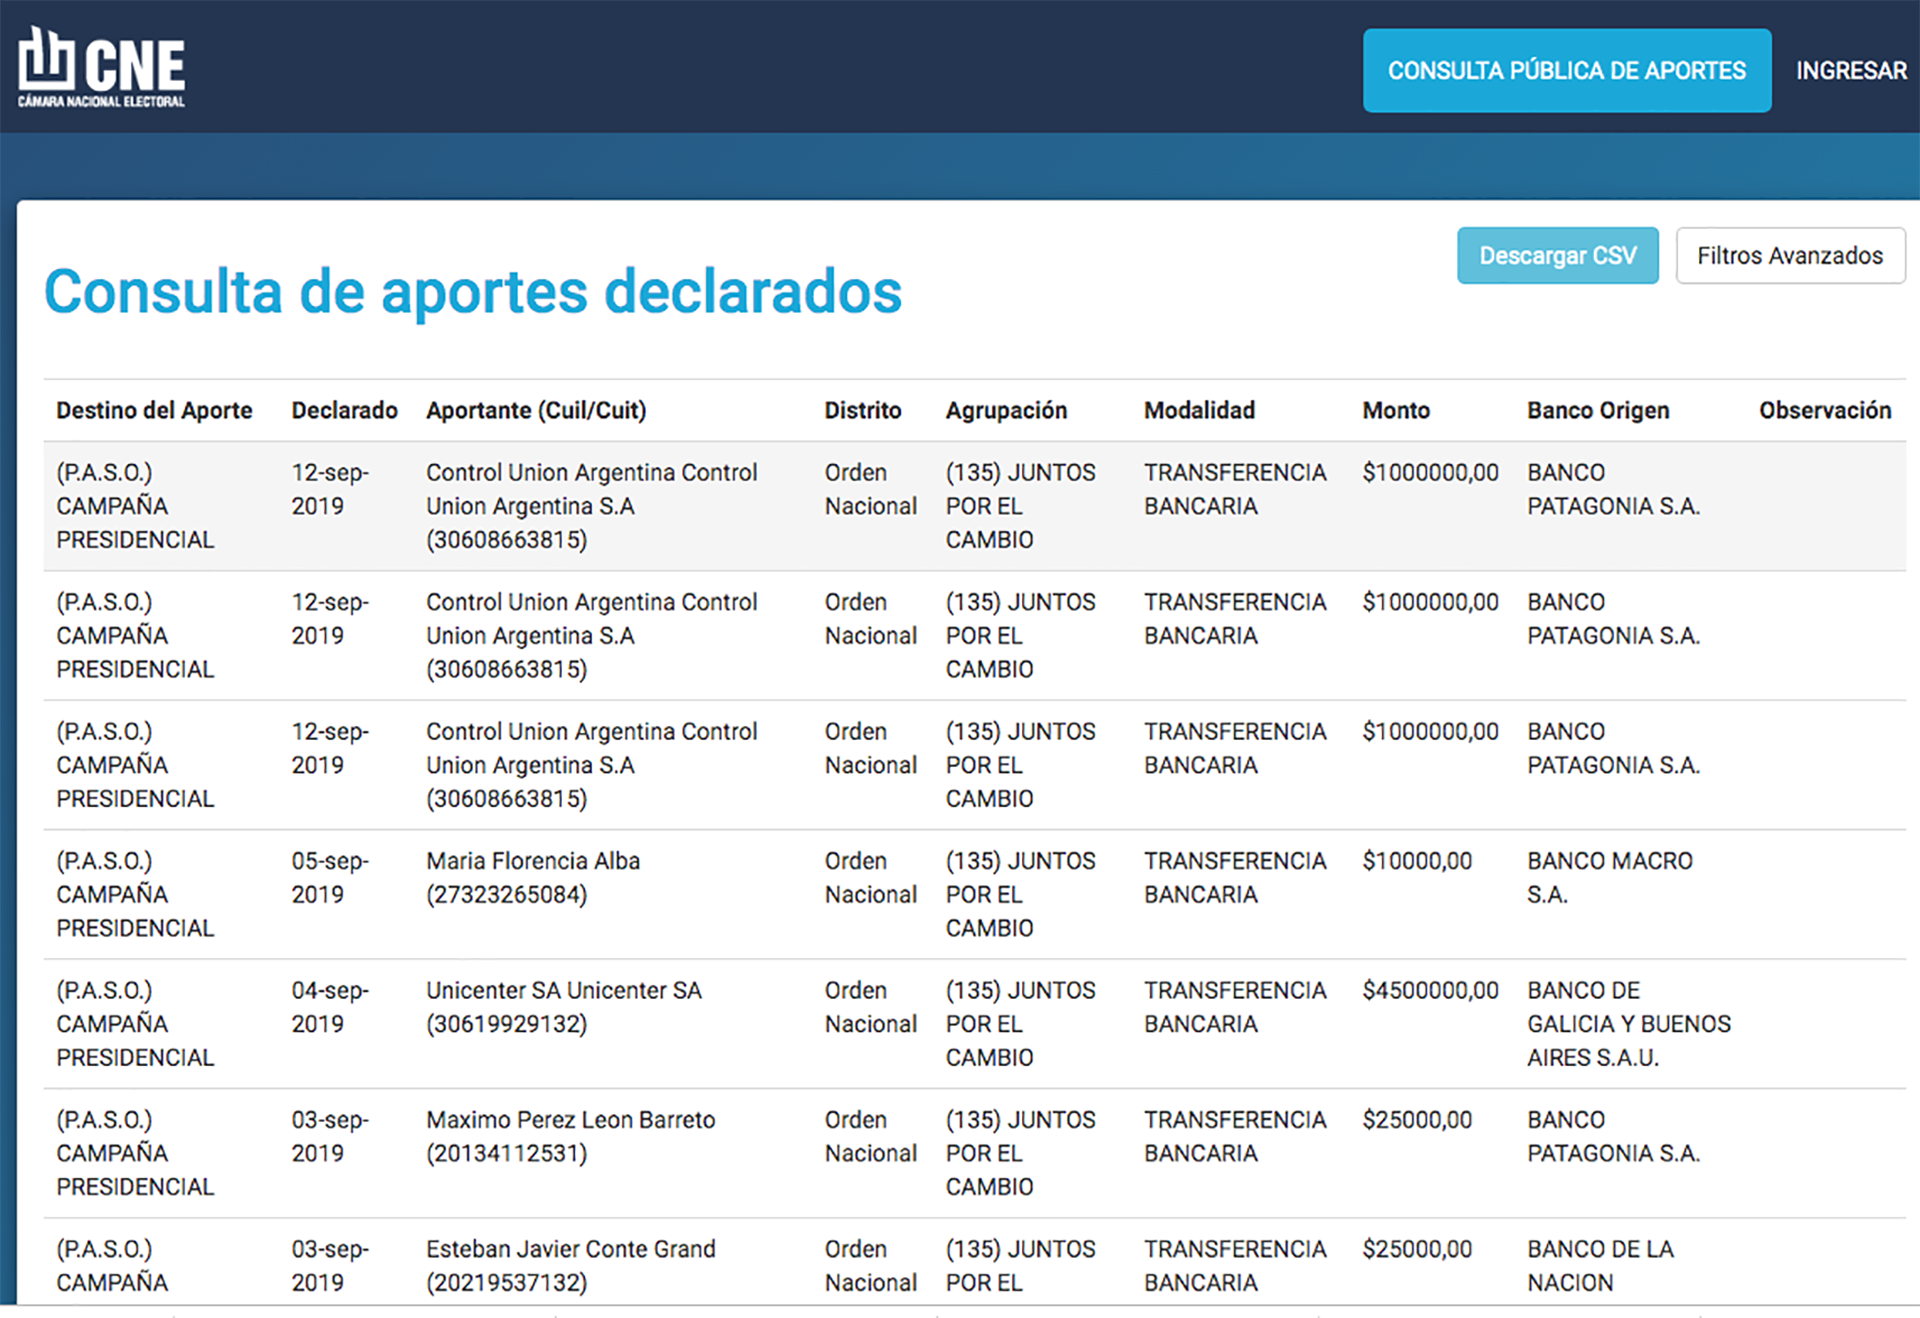Screen dimensions: 1920x1318
Task: Click Juntos por el Cambio in the Unicenter row
Action: [1020, 1023]
